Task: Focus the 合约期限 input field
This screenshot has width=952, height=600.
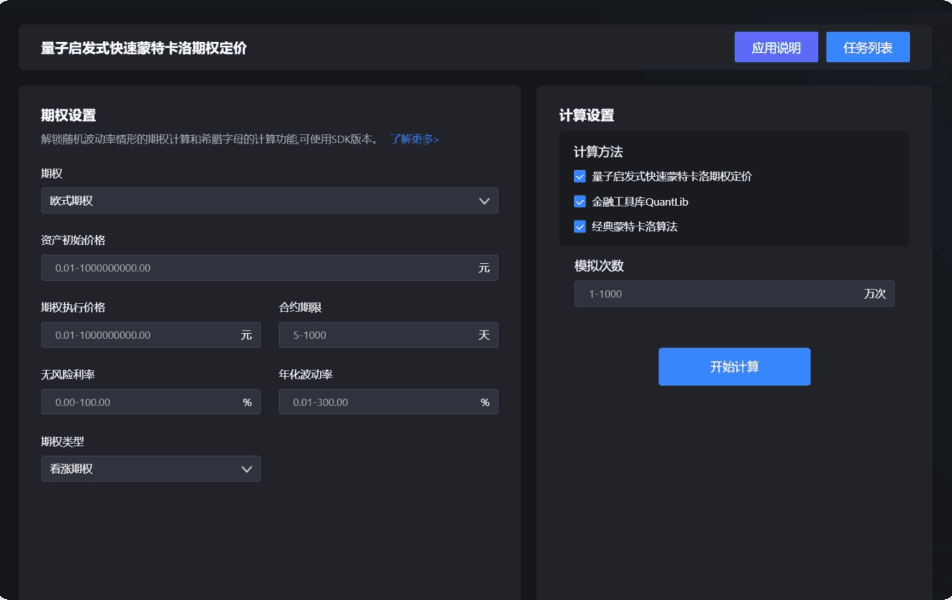Action: tap(389, 335)
